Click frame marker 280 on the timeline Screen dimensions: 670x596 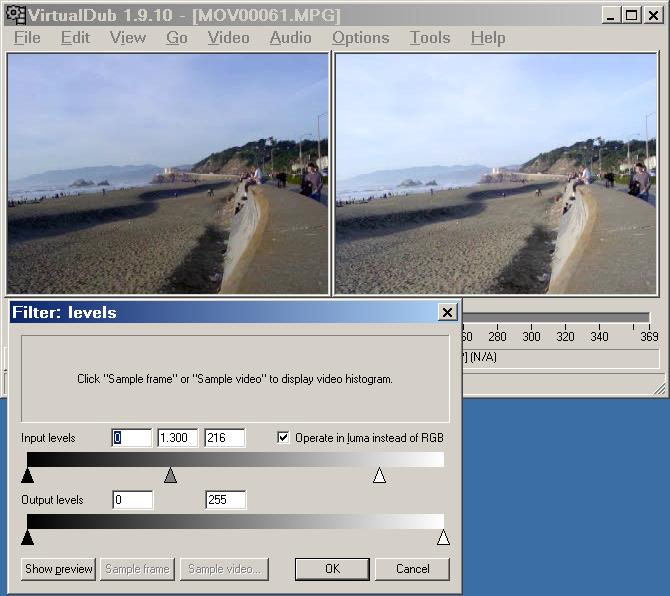tap(497, 336)
